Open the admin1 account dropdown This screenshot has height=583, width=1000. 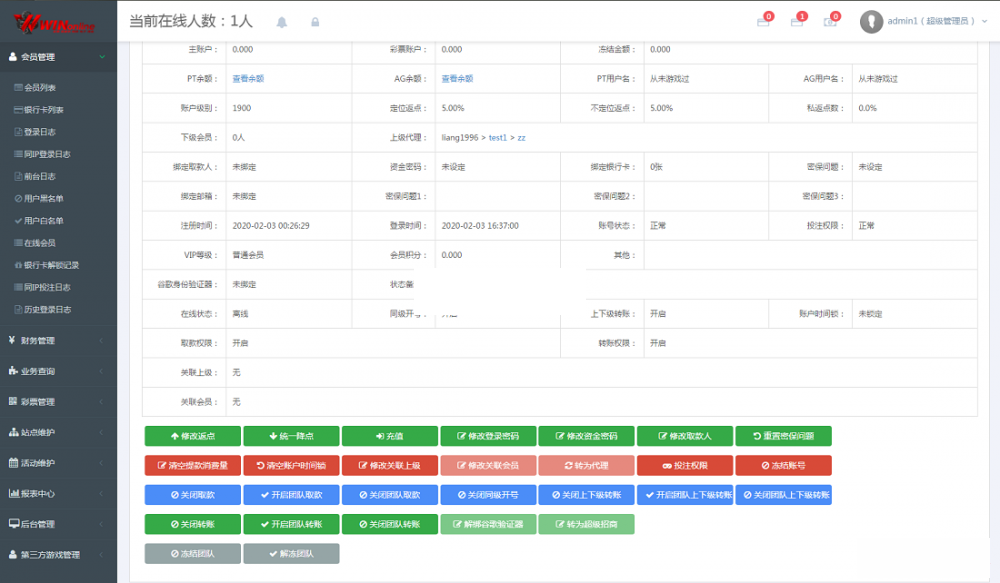coord(931,21)
